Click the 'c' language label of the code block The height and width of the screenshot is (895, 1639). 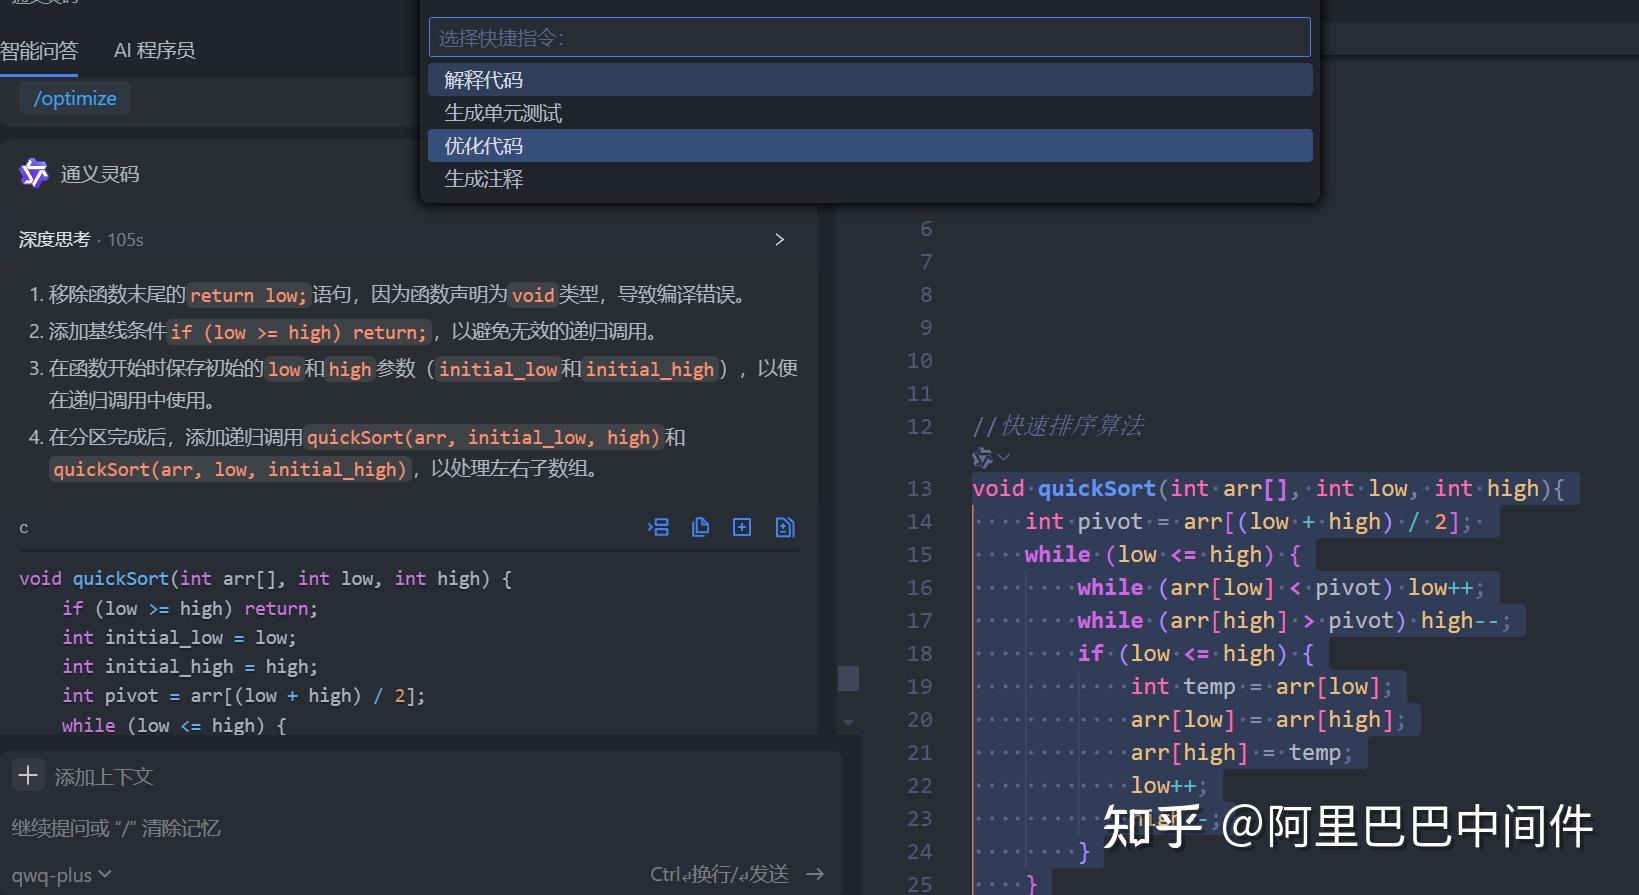[x=24, y=528]
